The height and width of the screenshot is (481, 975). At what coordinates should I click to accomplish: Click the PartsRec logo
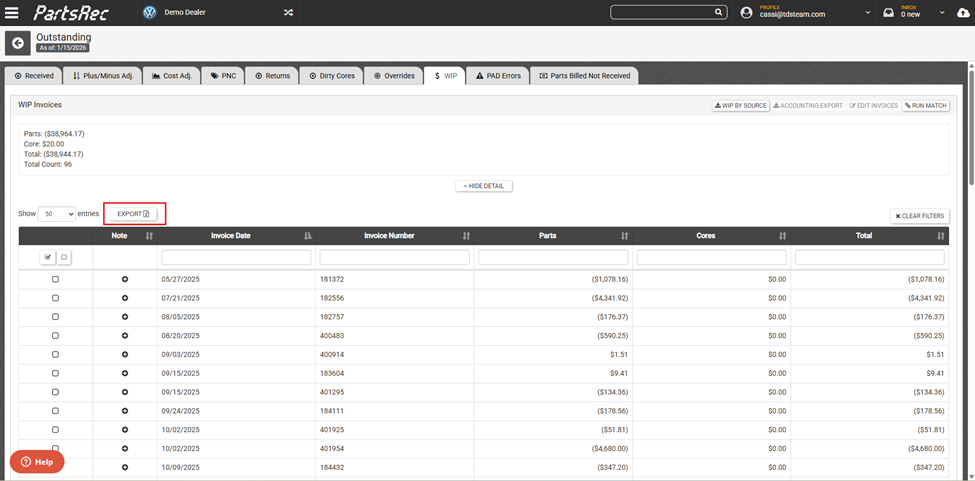(x=71, y=12)
